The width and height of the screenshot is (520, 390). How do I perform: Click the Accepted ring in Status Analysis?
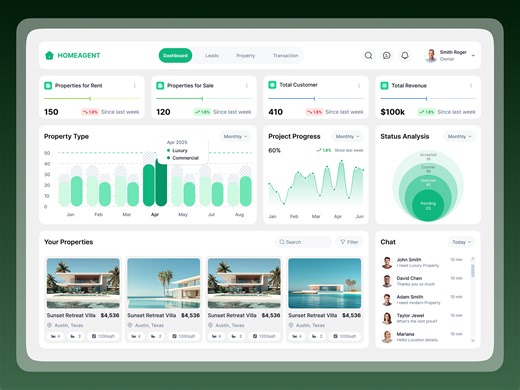pyautogui.click(x=428, y=157)
